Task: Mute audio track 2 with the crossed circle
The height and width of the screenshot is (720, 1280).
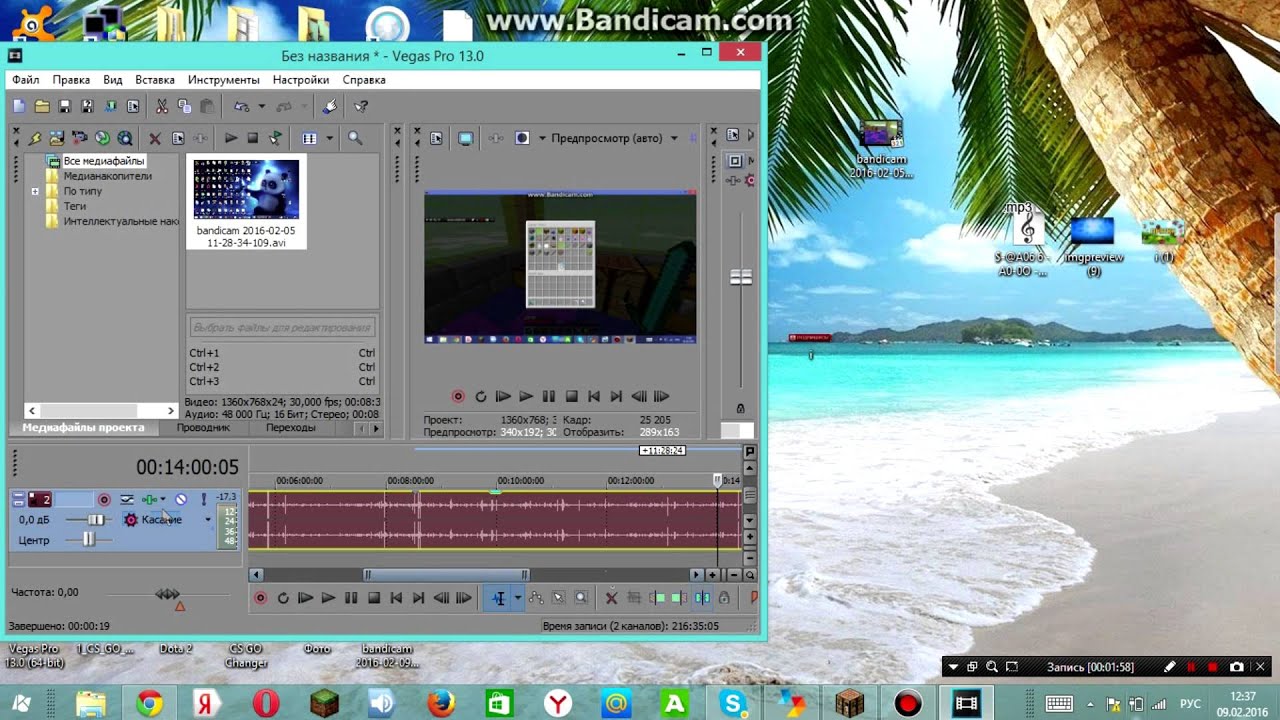Action: point(181,499)
